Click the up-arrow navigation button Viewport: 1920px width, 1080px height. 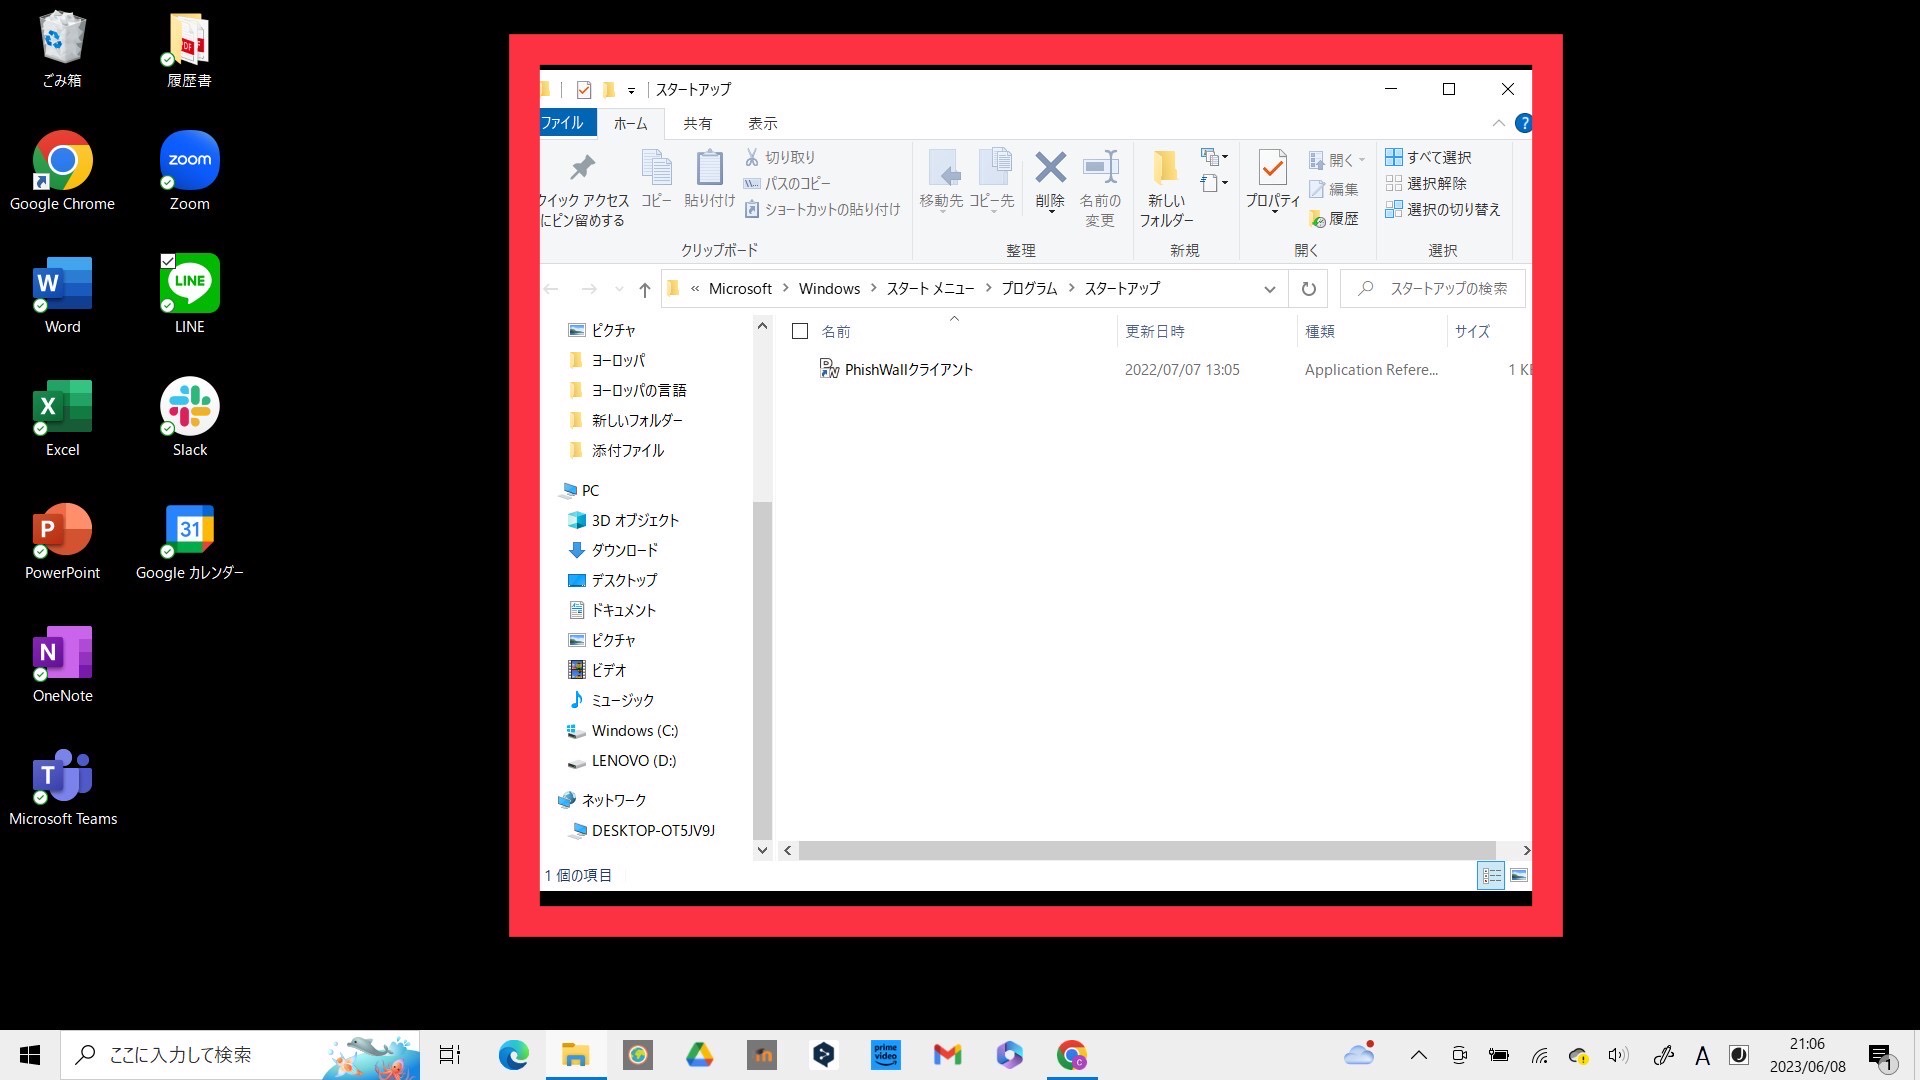[645, 290]
